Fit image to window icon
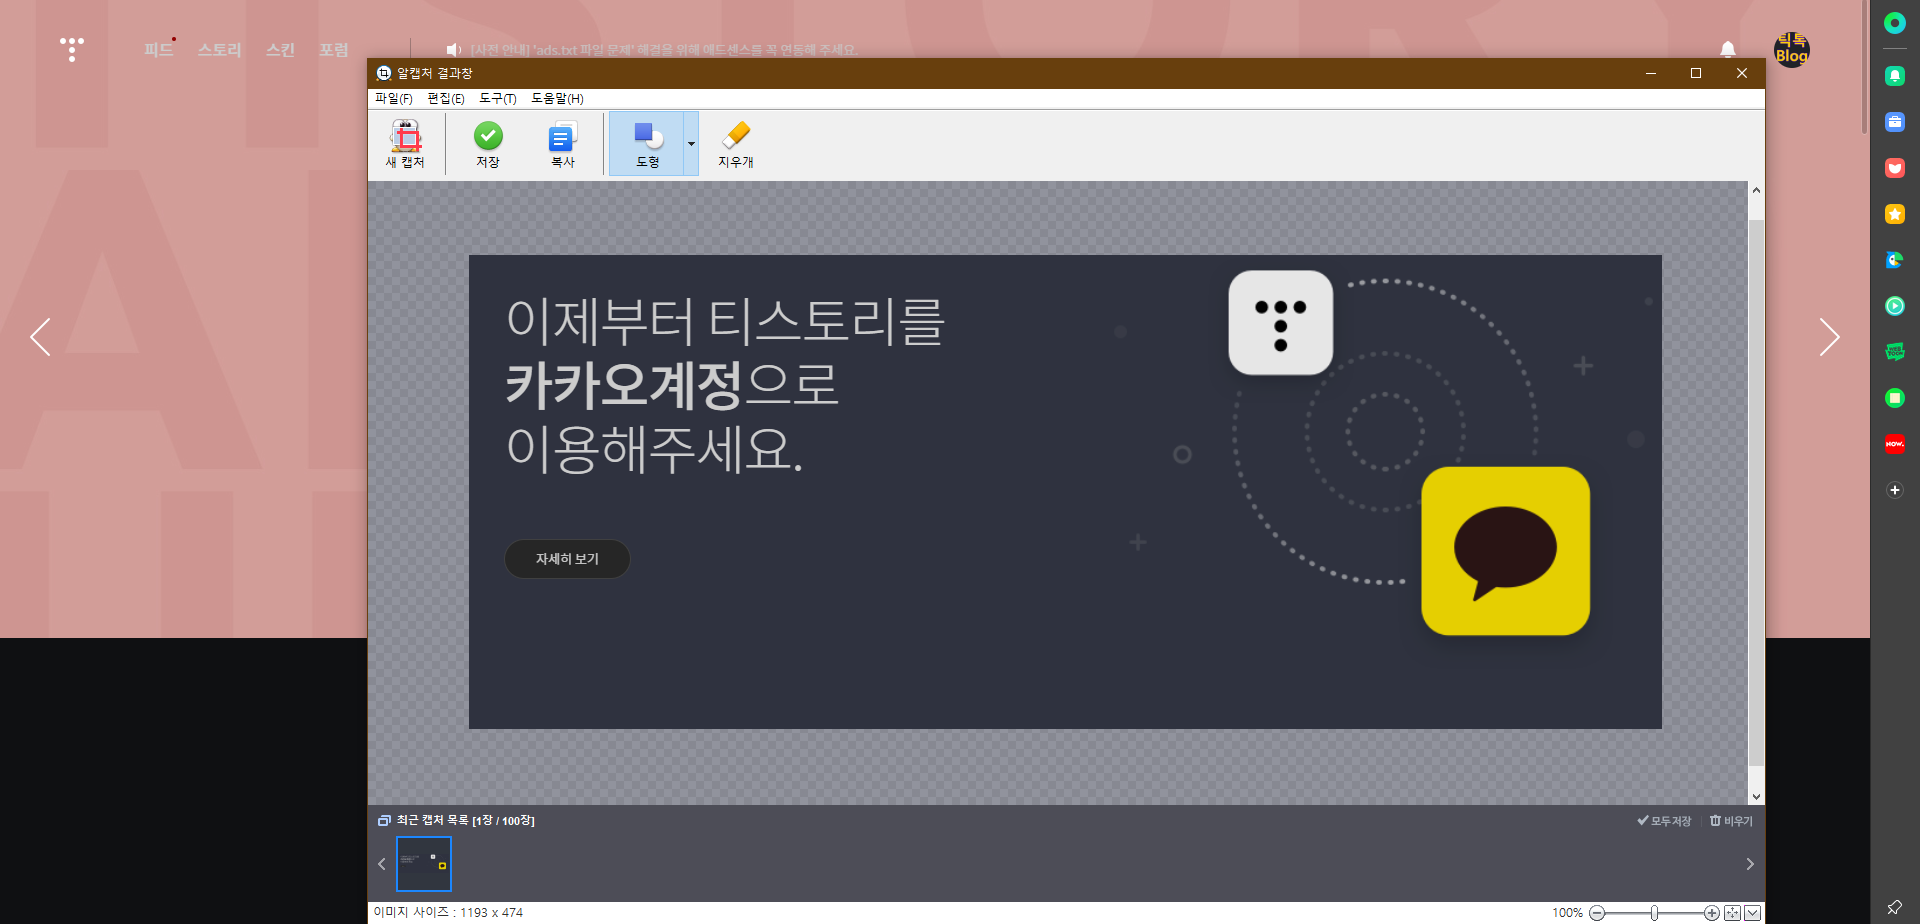The height and width of the screenshot is (924, 1920). [1733, 913]
